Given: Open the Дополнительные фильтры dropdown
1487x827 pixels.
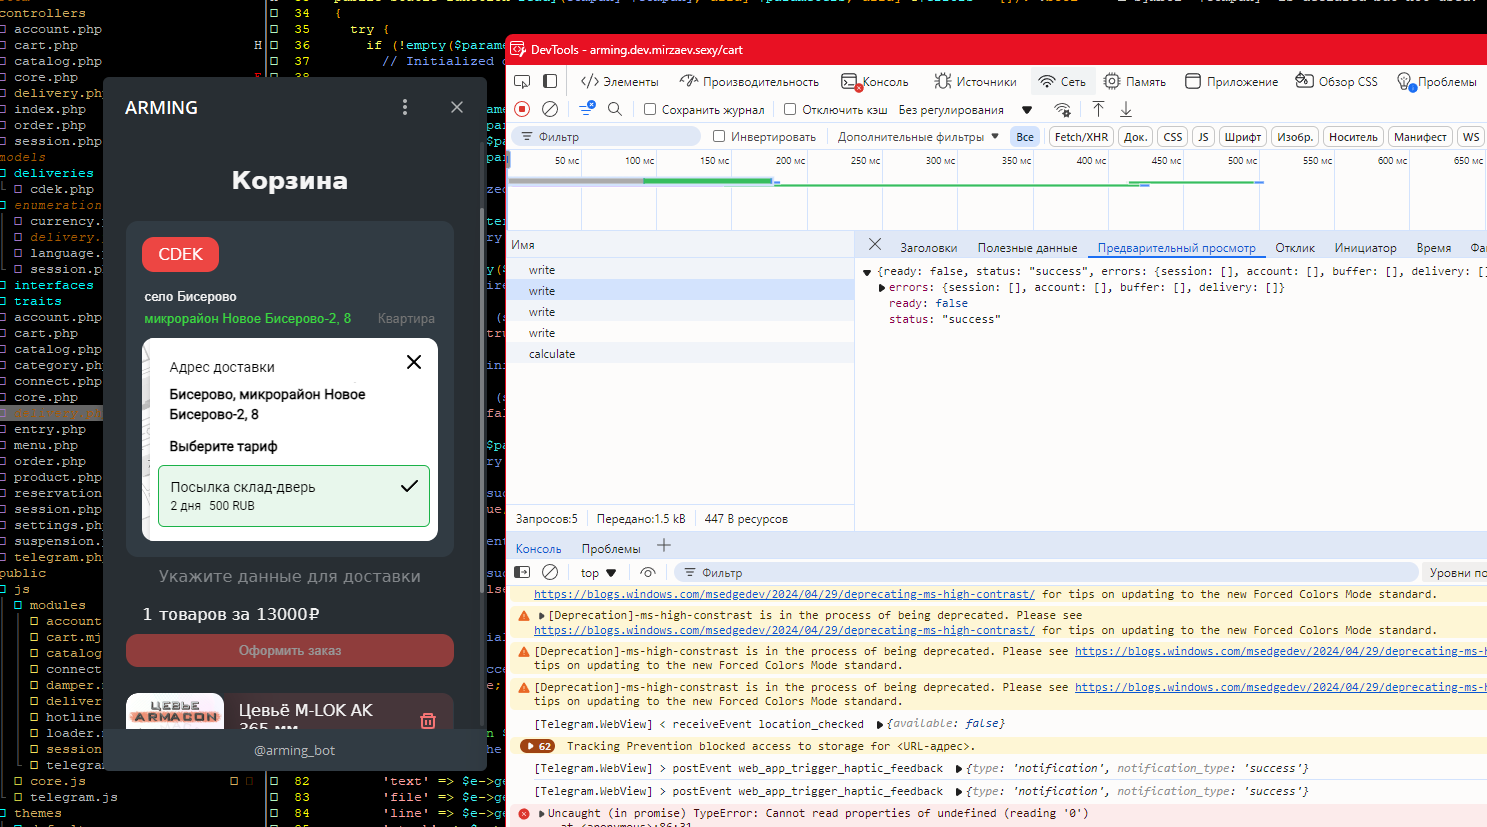Looking at the screenshot, I should click(x=918, y=136).
